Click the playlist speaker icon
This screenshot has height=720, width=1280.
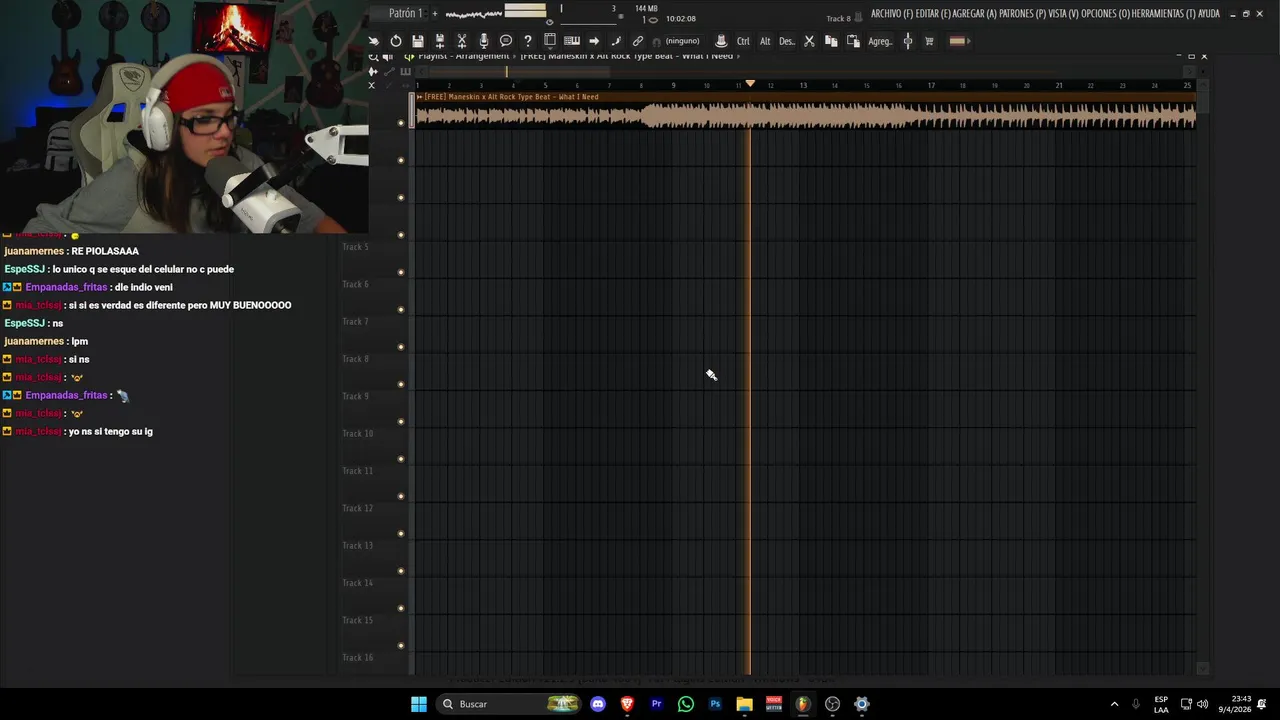click(x=388, y=57)
